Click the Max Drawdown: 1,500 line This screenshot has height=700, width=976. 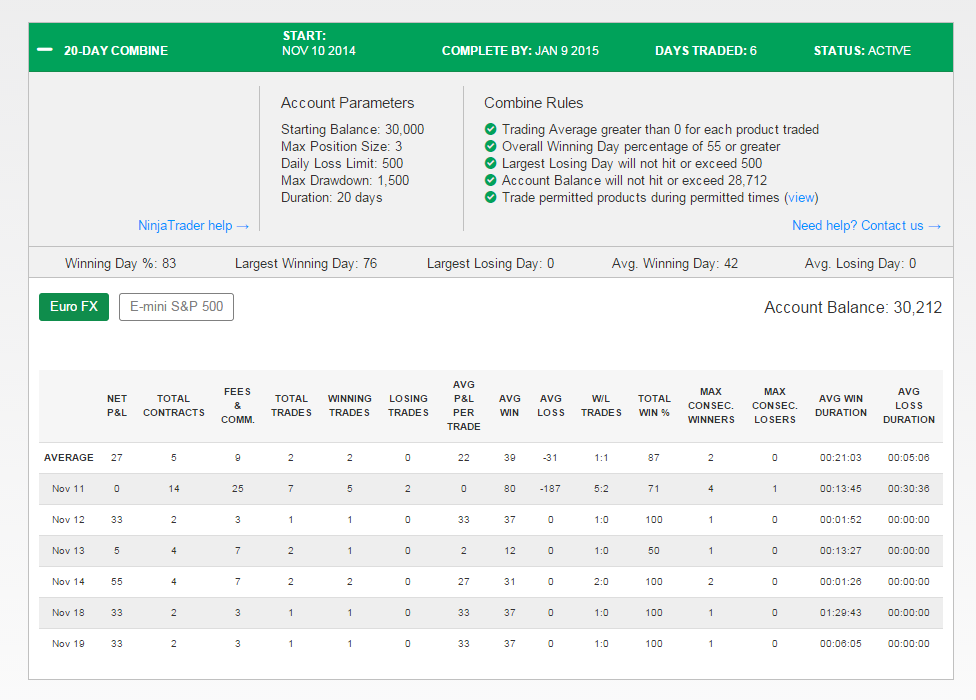[345, 180]
